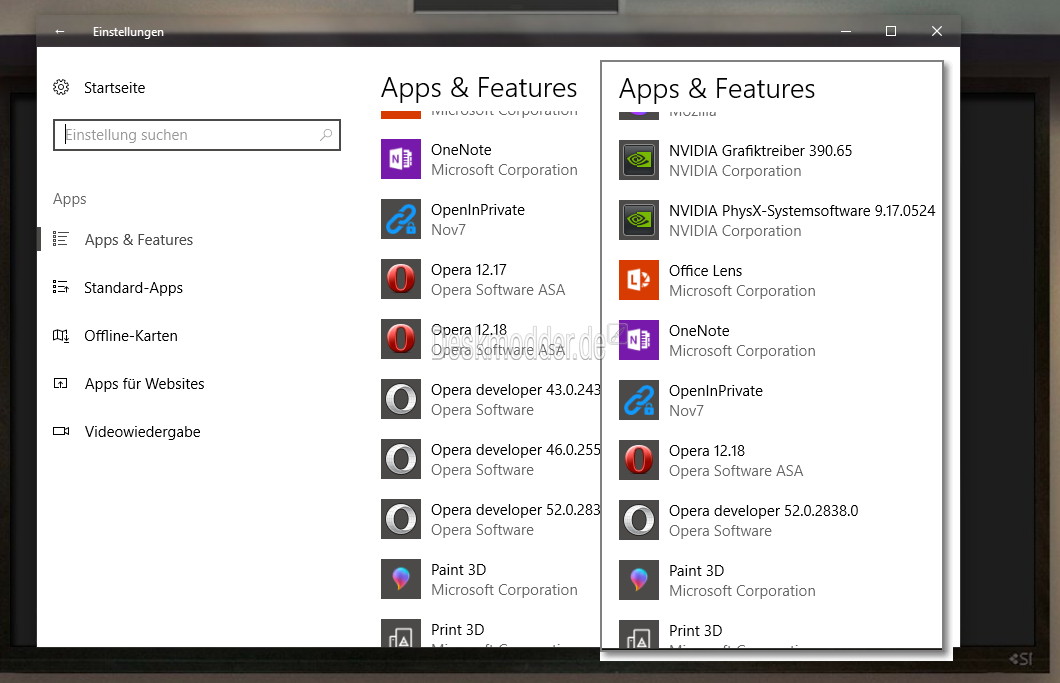Click the magnifier icon in search box
Image resolution: width=1060 pixels, height=683 pixels.
326,135
